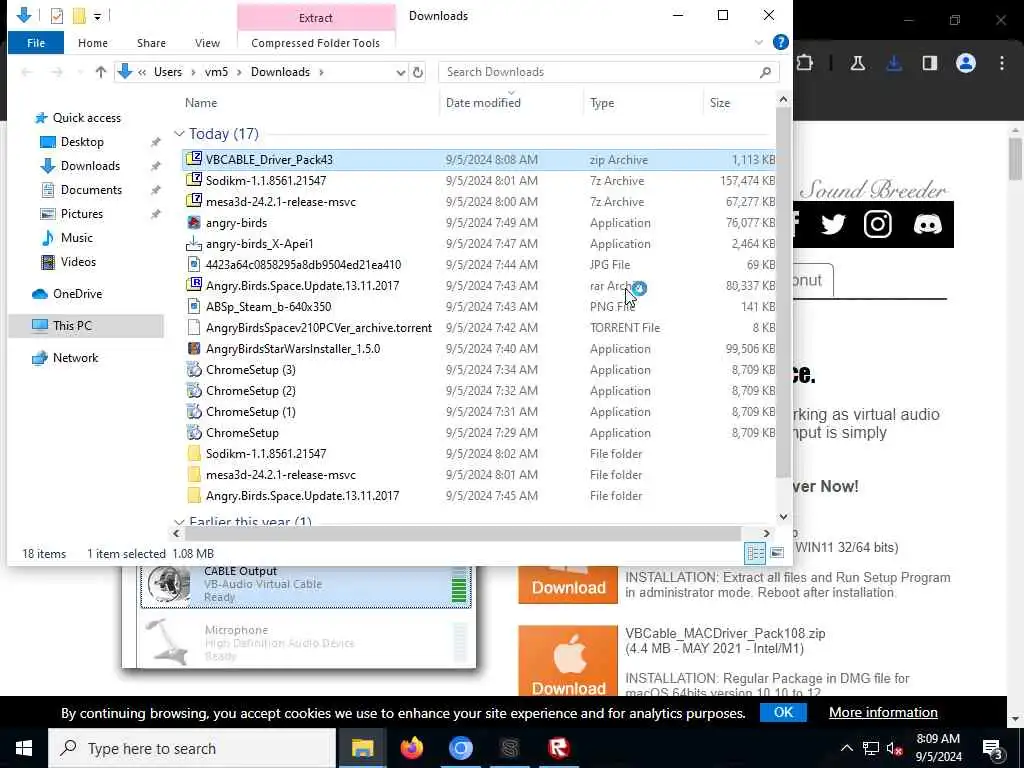Open Chrome extensions puzzle icon
This screenshot has width=1024, height=768.
click(x=805, y=63)
